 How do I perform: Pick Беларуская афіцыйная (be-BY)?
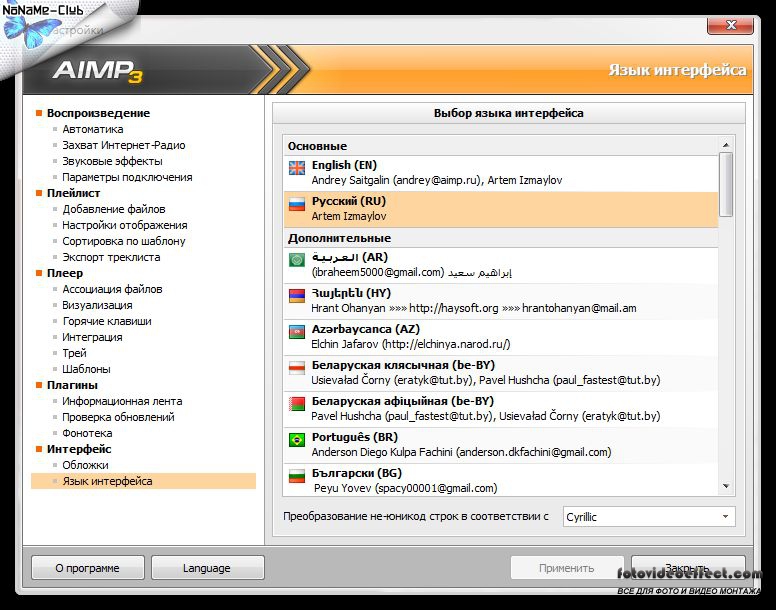(x=501, y=410)
